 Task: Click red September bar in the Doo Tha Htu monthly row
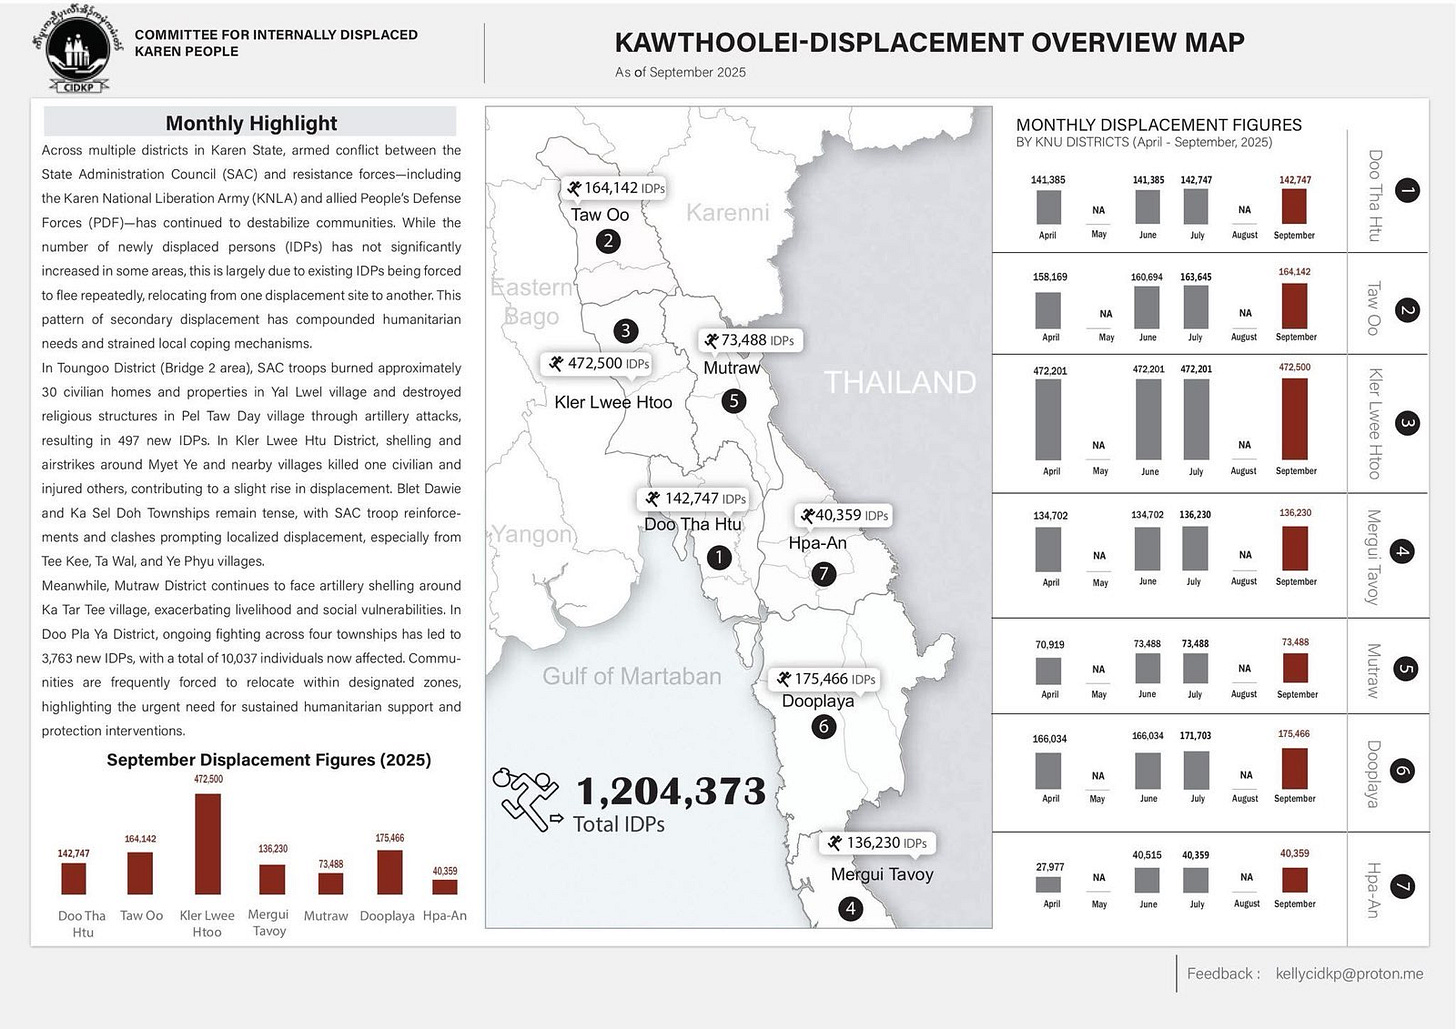pos(1294,207)
